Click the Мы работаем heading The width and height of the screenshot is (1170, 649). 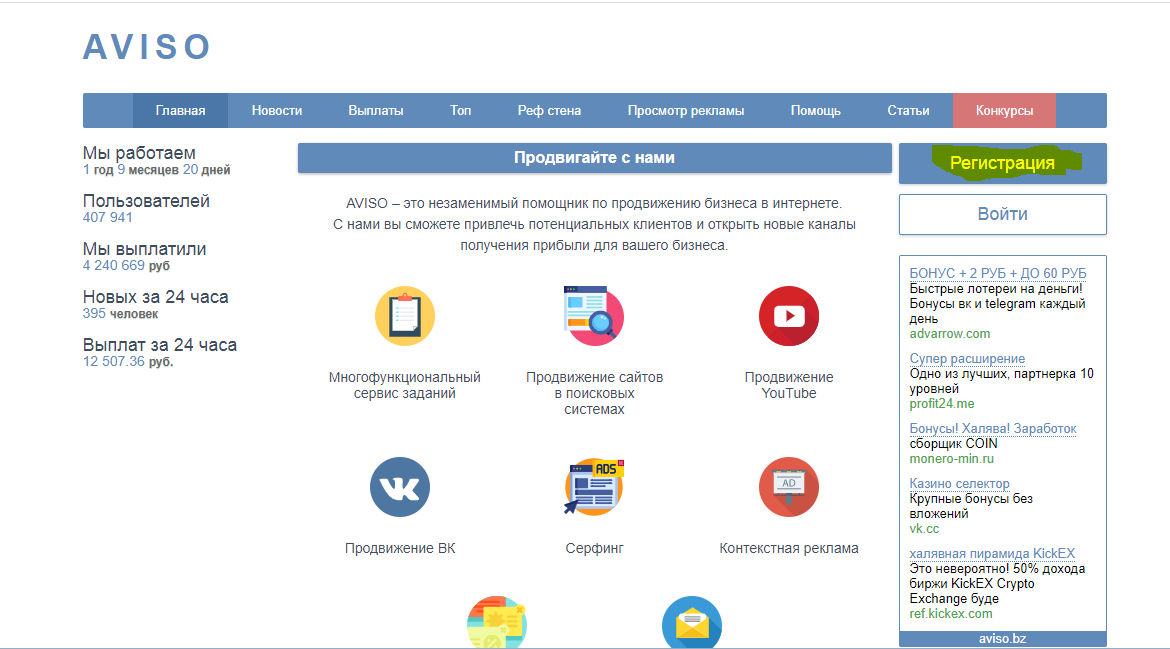(139, 153)
